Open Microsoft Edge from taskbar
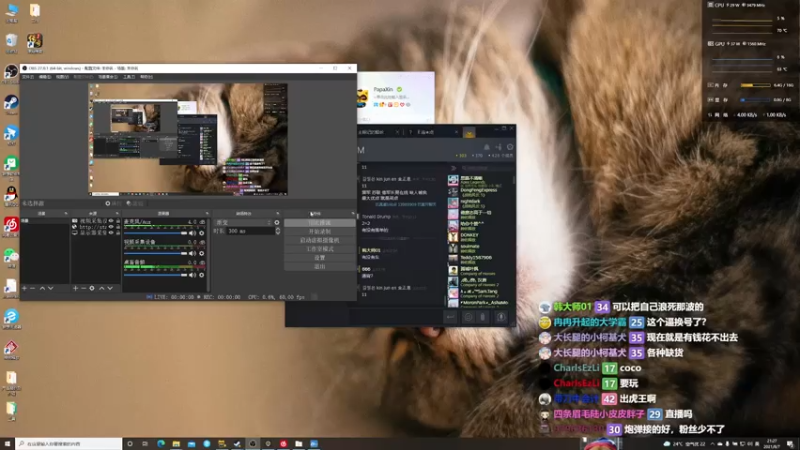Viewport: 800px width, 450px height. pyautogui.click(x=161, y=443)
